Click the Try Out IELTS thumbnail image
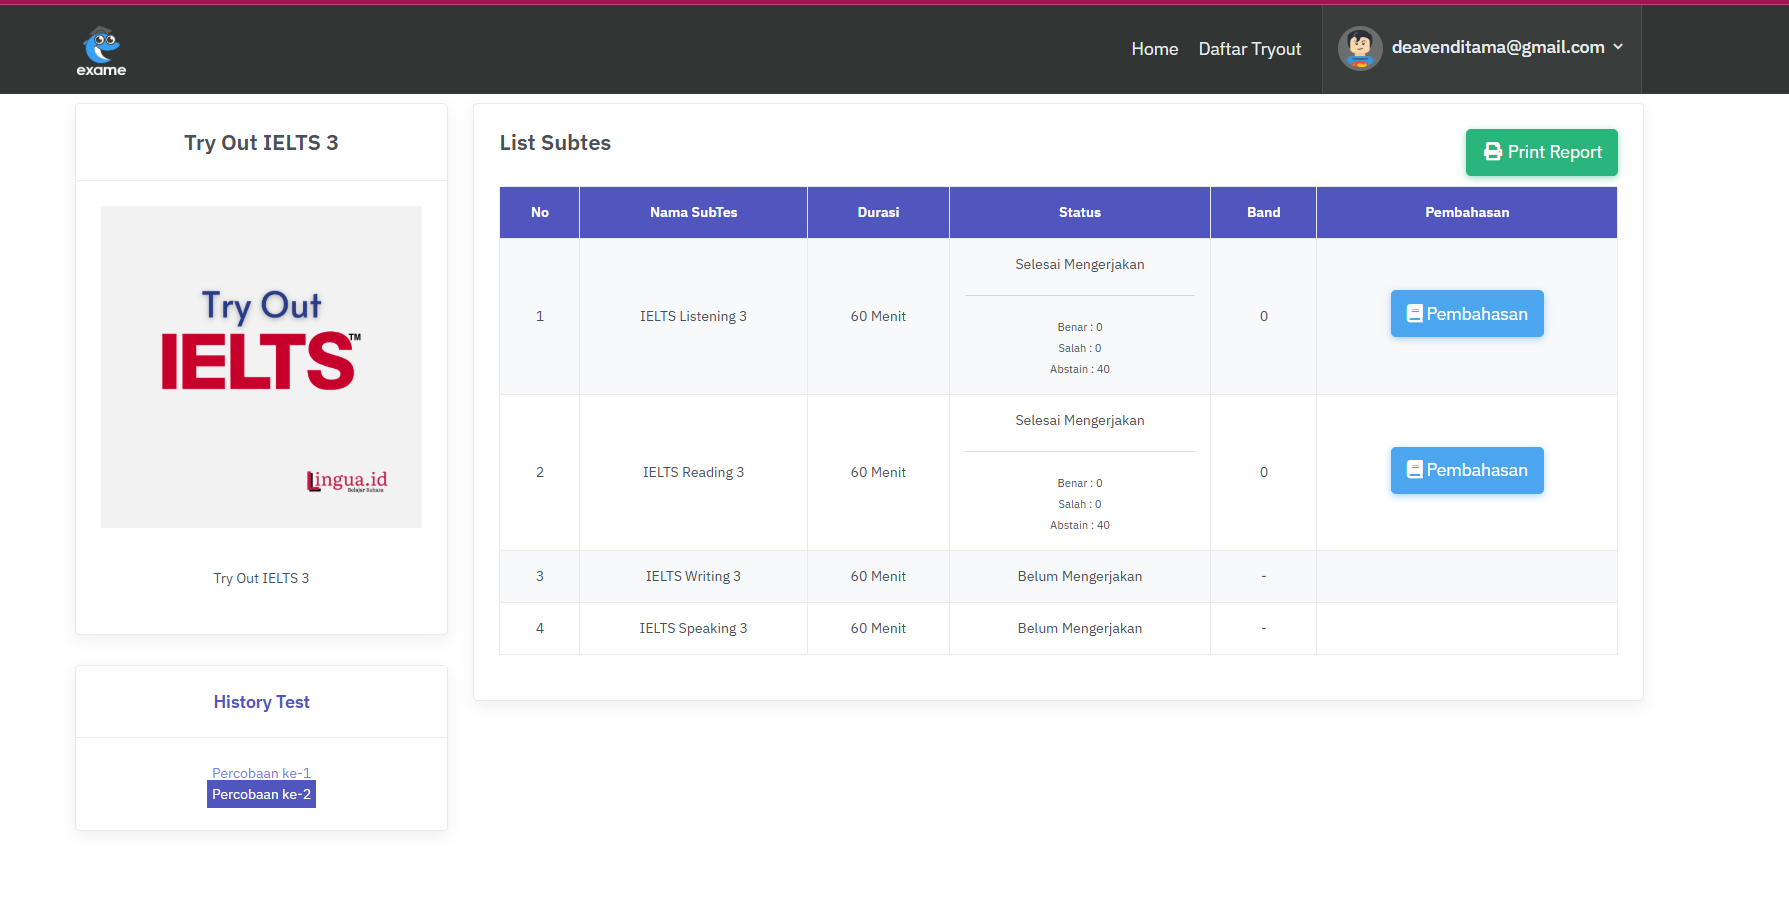This screenshot has height=909, width=1789. pyautogui.click(x=261, y=367)
